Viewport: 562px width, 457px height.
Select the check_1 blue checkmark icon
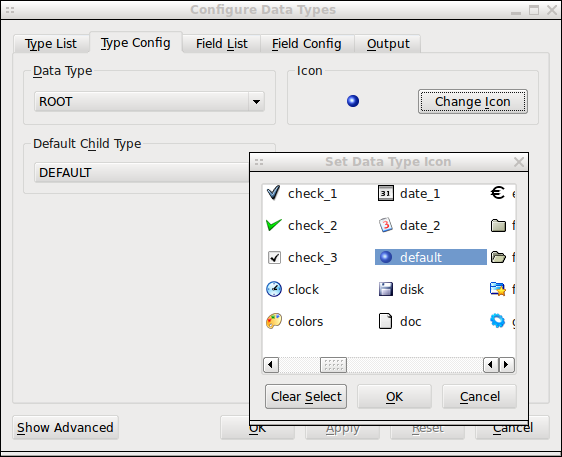(273, 194)
